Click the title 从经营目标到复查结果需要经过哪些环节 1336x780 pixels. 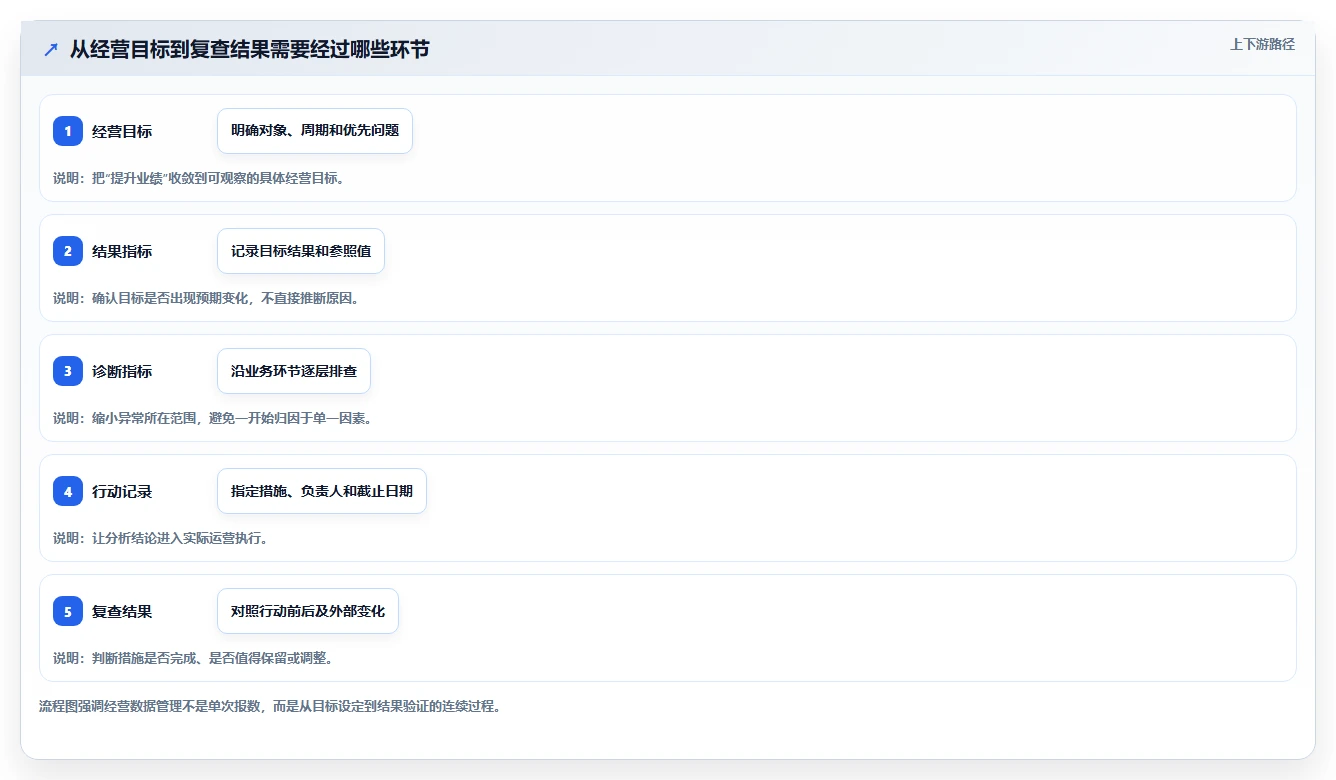pyautogui.click(x=249, y=49)
